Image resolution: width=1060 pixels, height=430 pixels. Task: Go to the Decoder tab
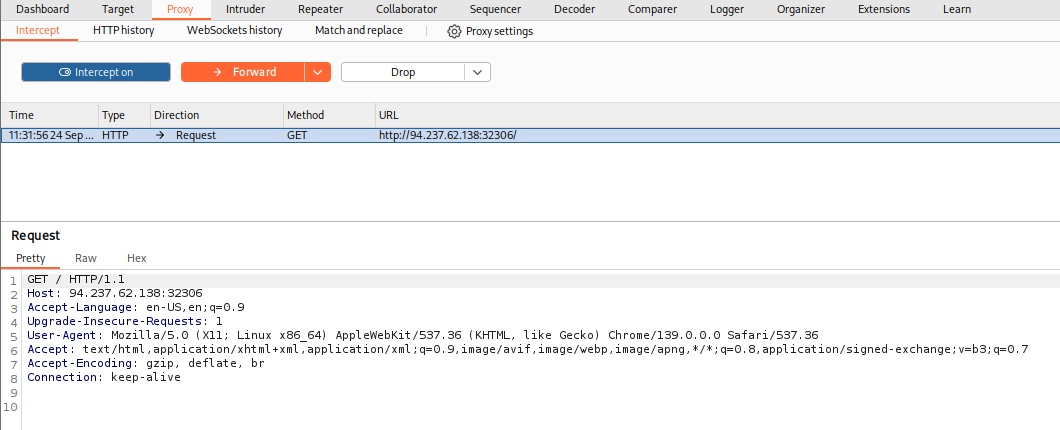[574, 9]
